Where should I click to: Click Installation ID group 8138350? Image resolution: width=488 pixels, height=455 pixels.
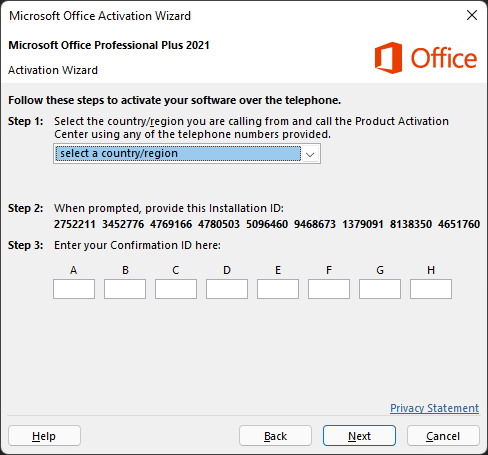[411, 224]
